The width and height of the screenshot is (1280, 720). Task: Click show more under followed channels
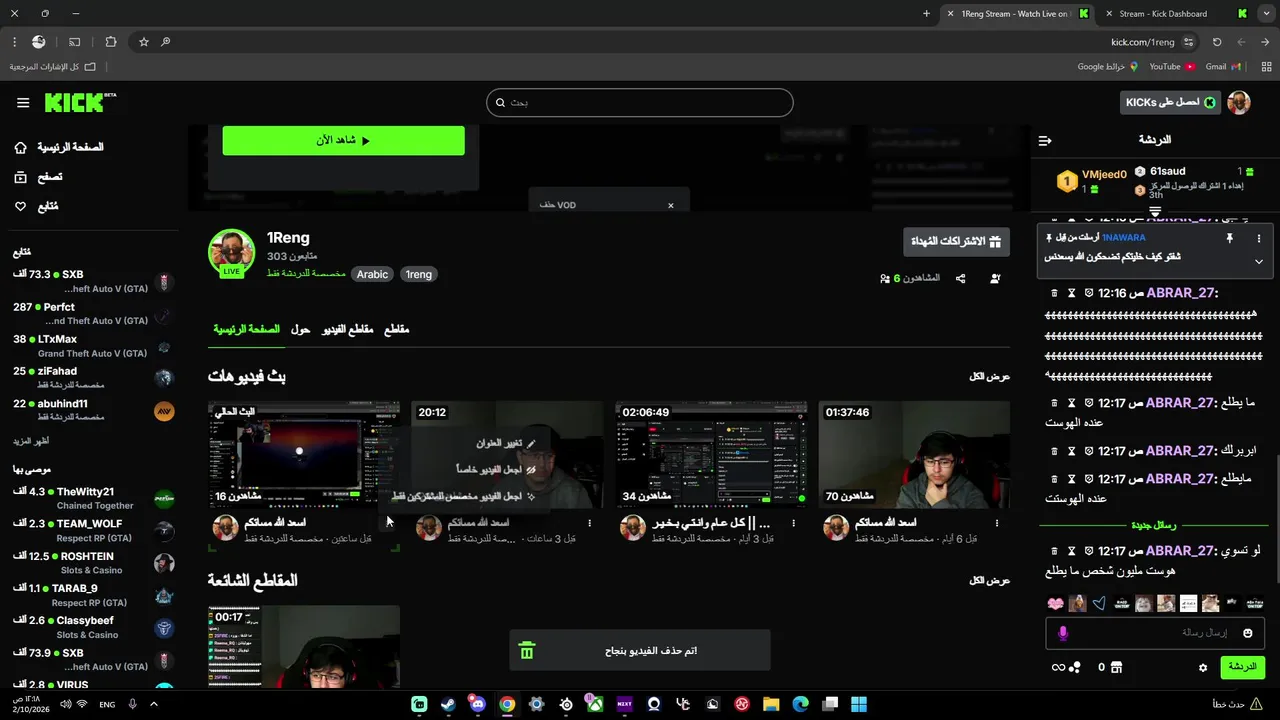pyautogui.click(x=31, y=441)
